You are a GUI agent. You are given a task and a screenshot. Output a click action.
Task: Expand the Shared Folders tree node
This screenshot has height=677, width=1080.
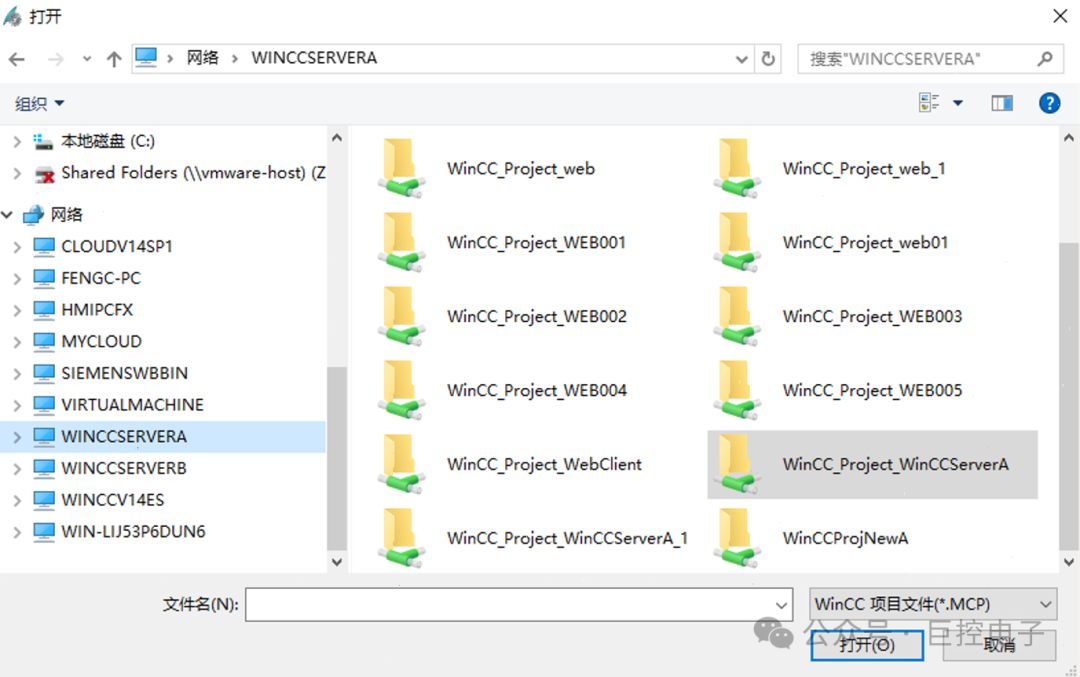coord(17,174)
